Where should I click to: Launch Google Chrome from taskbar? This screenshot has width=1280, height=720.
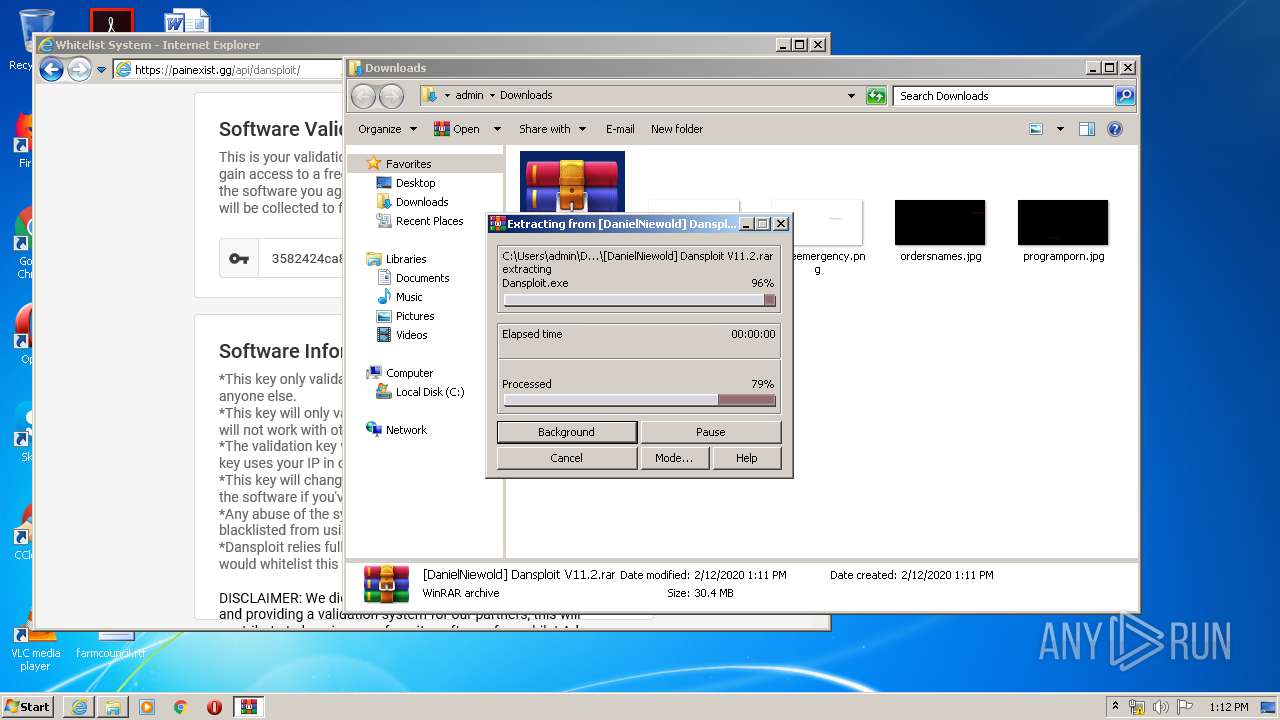pos(181,707)
